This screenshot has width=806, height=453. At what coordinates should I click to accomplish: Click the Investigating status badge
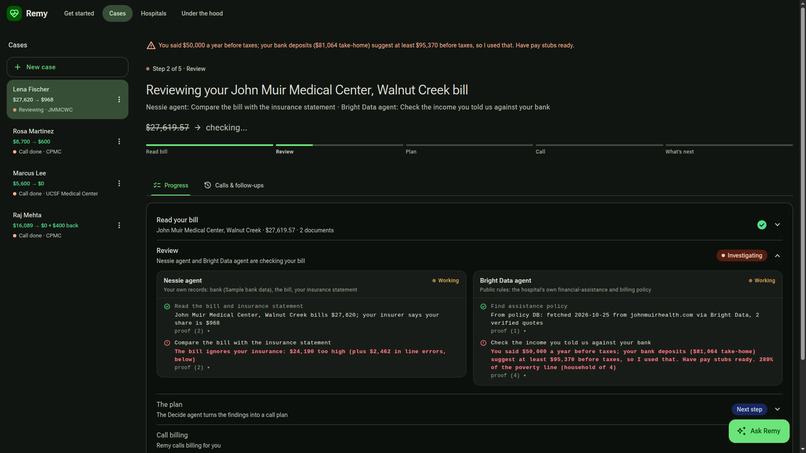tap(742, 256)
